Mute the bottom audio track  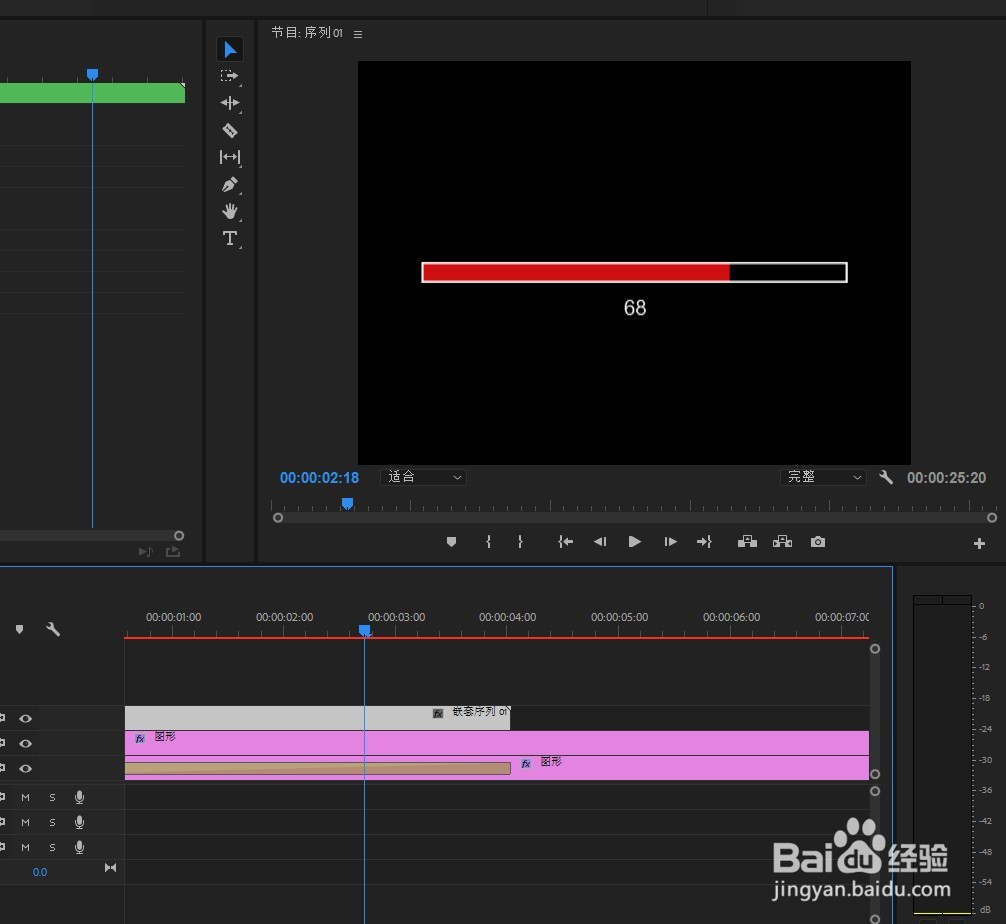[x=26, y=848]
